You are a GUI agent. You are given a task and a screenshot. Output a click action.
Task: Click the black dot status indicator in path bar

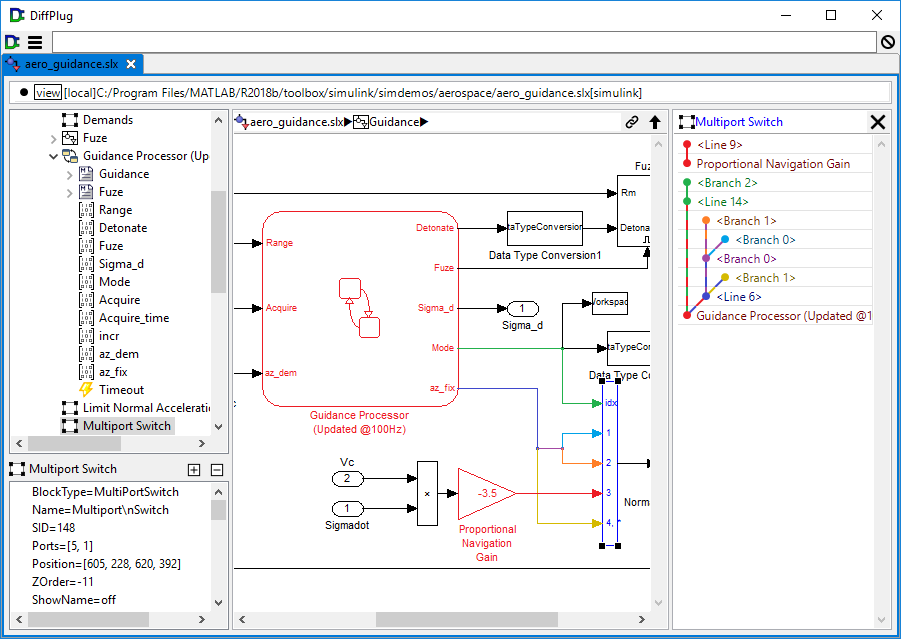tap(24, 93)
